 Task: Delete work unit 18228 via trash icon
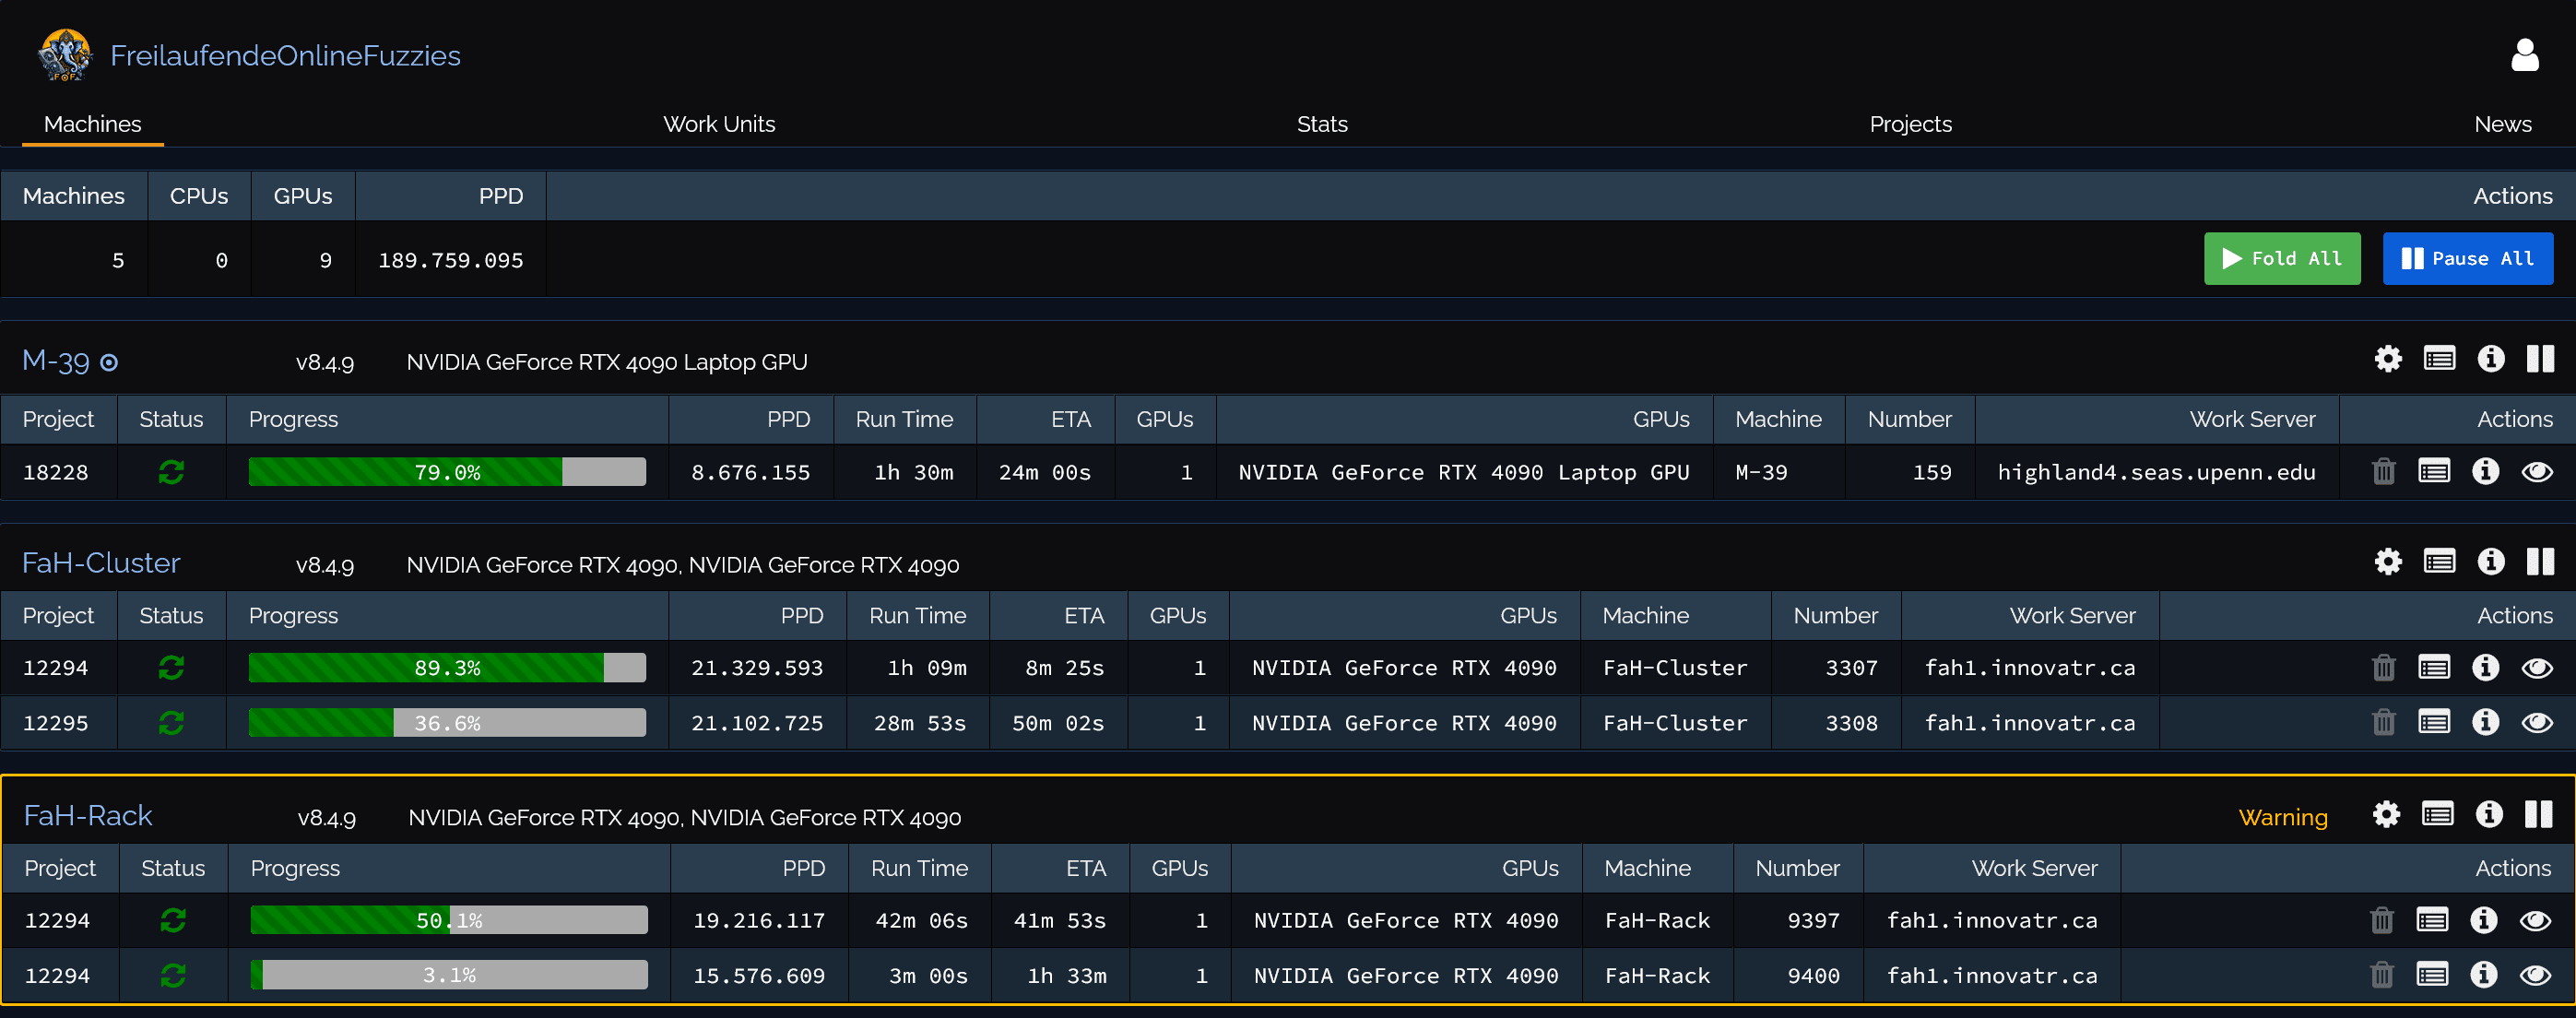[x=2383, y=472]
